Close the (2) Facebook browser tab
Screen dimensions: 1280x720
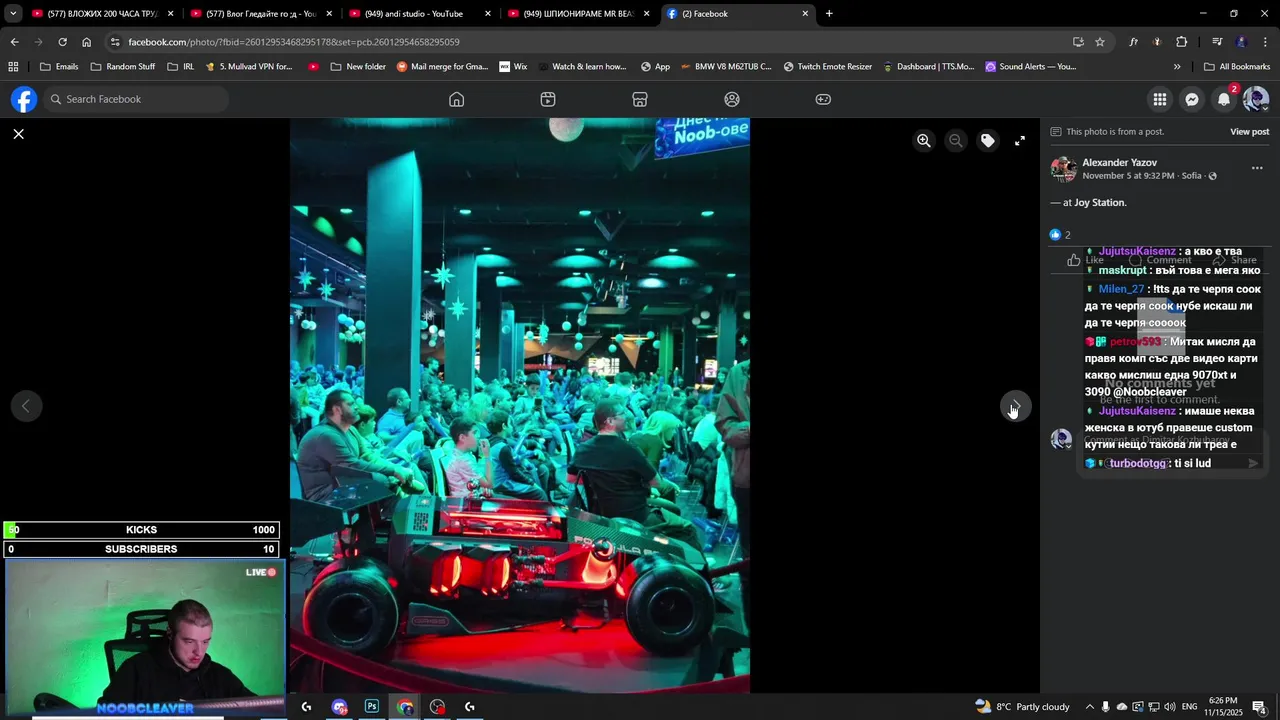805,14
